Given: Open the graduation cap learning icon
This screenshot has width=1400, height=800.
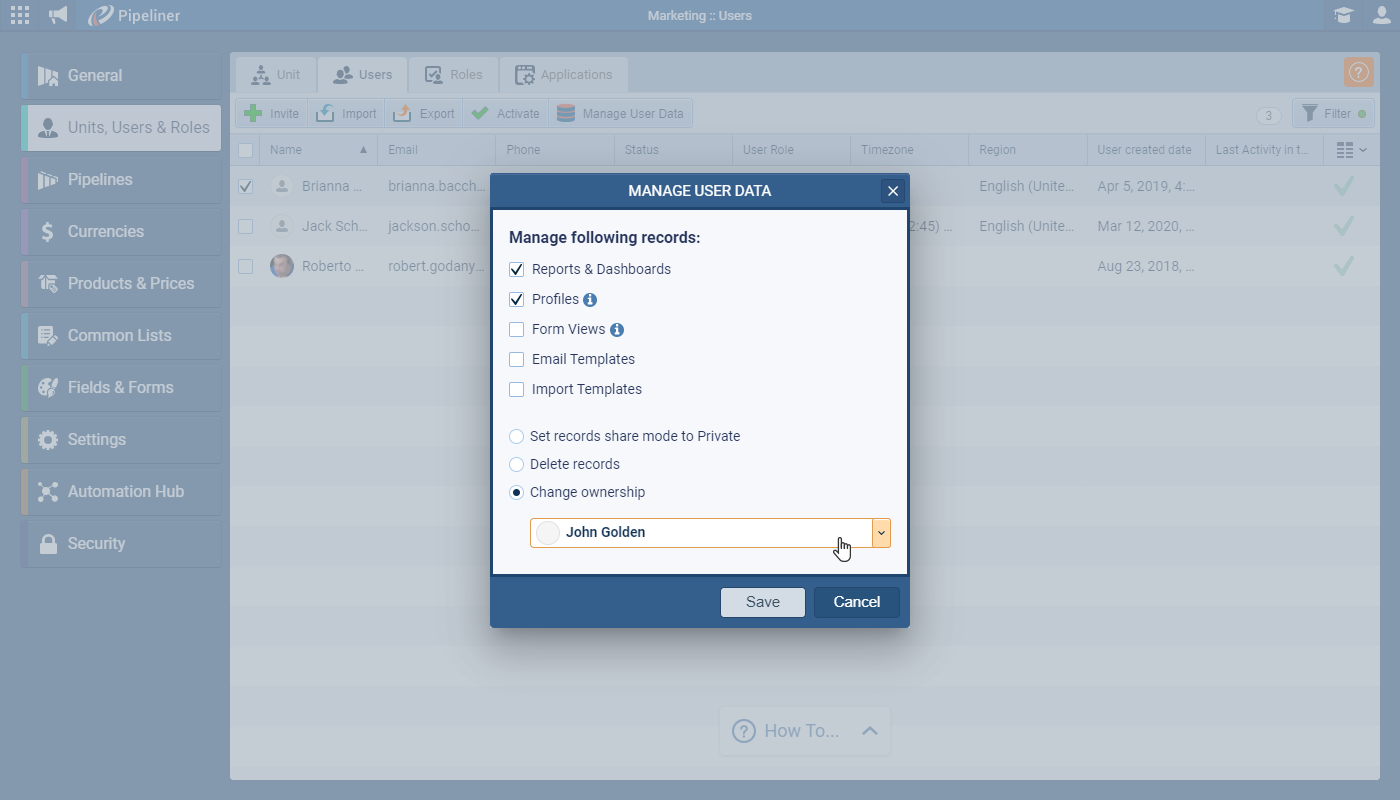Looking at the screenshot, I should (1344, 15).
